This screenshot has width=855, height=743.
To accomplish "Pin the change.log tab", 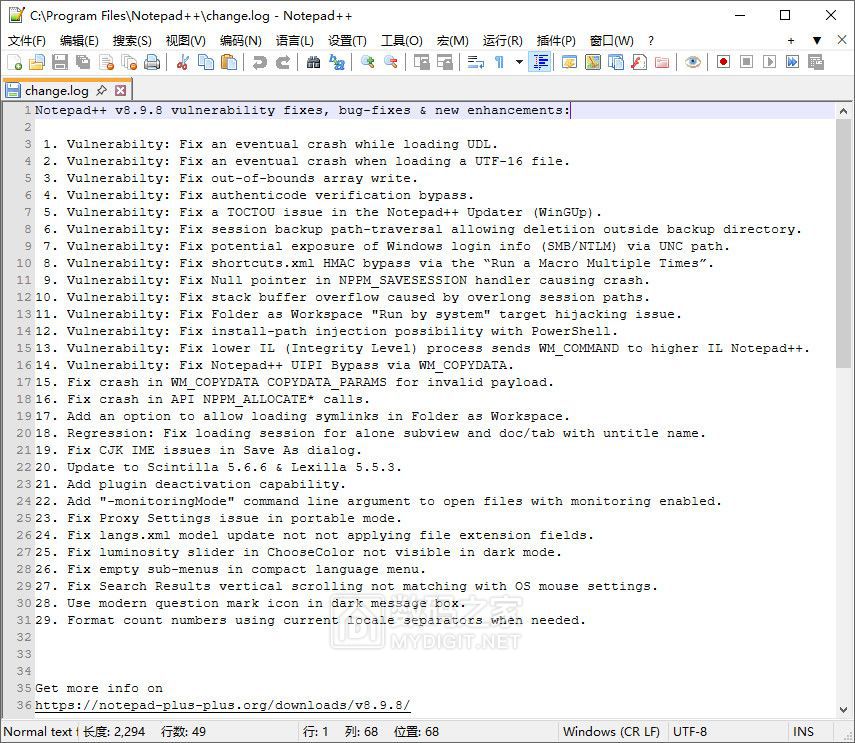I will (101, 90).
